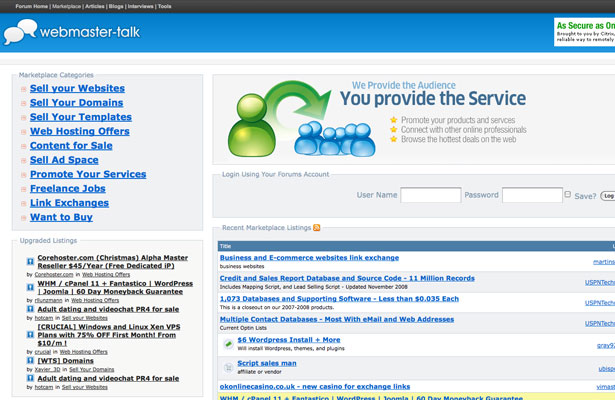
Task: Open Business and E-commerce websites link exchange listing
Action: pos(309,258)
